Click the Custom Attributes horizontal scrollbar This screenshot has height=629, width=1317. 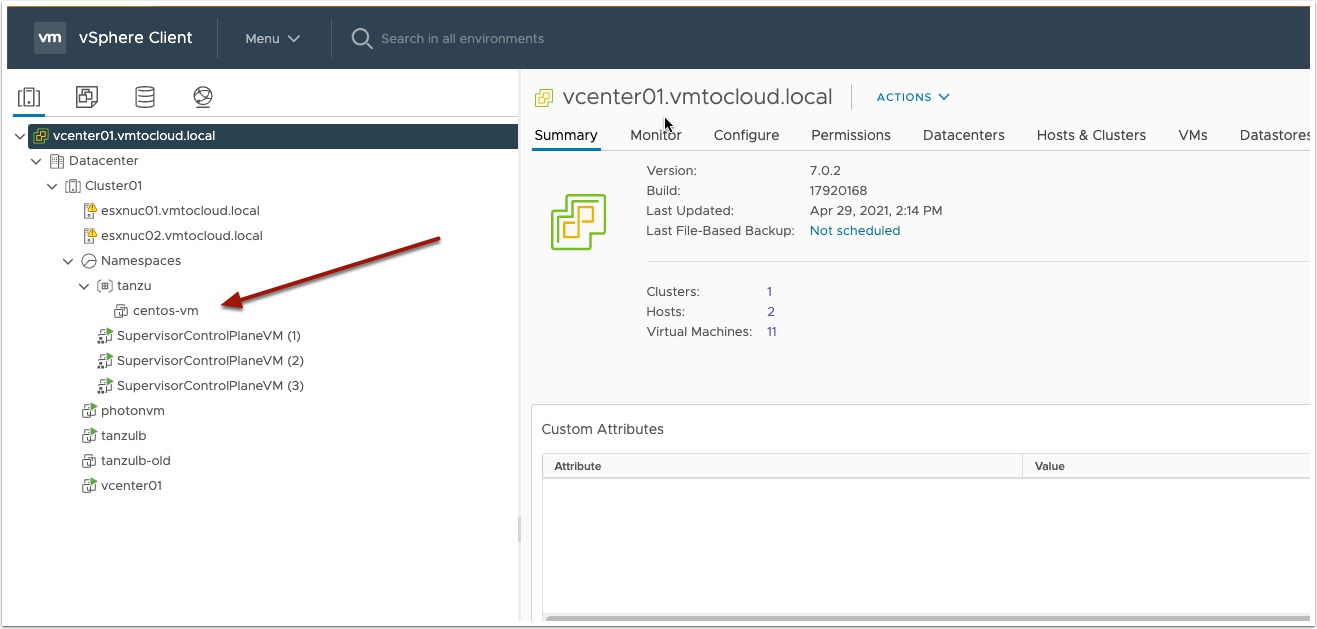(927, 619)
